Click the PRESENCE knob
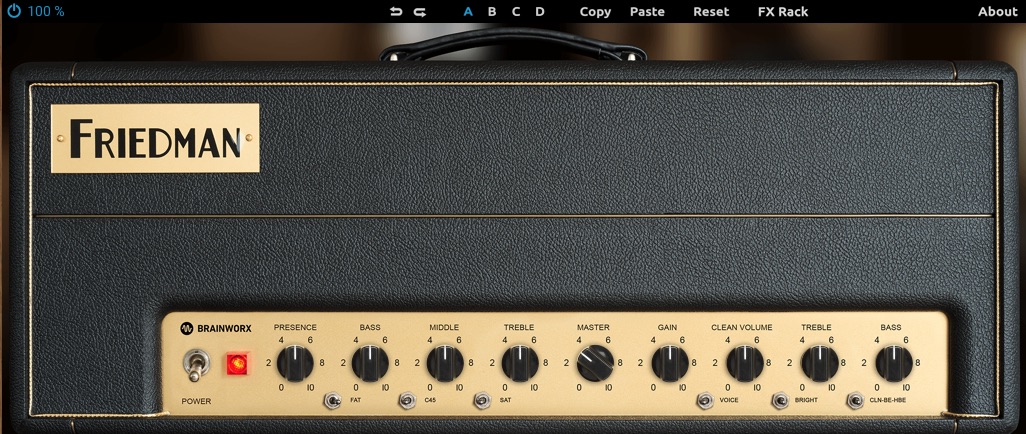Image resolution: width=1026 pixels, height=434 pixels. [x=295, y=363]
